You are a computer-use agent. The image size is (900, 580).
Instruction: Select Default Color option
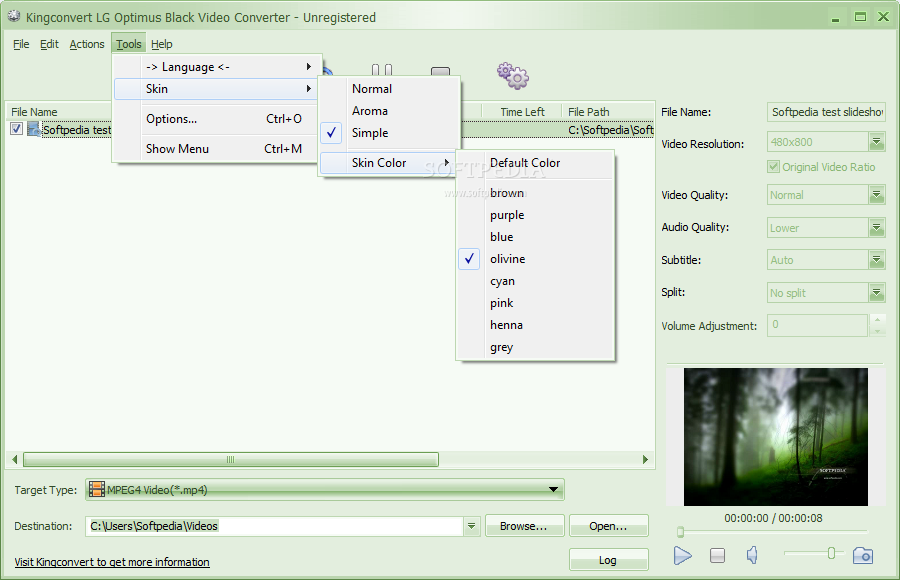click(x=535, y=163)
